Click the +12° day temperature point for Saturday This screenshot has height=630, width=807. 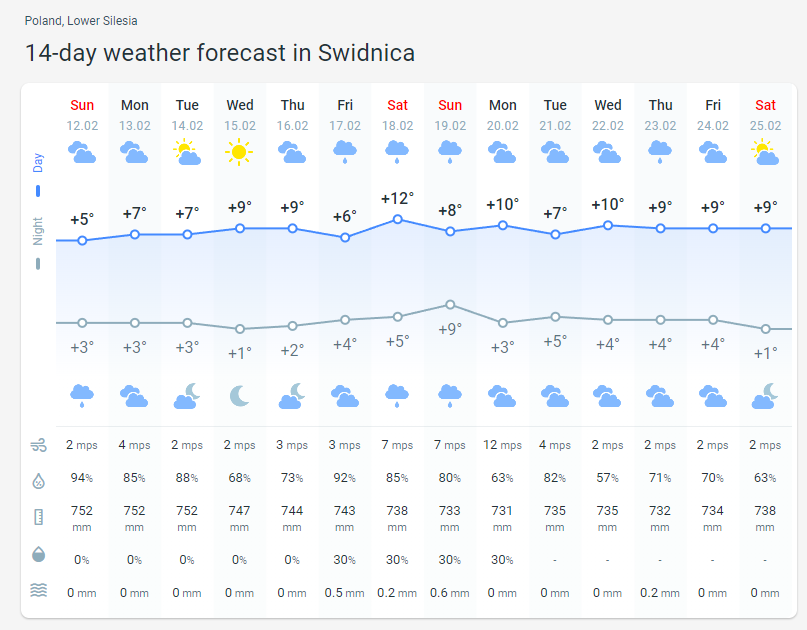(397, 219)
